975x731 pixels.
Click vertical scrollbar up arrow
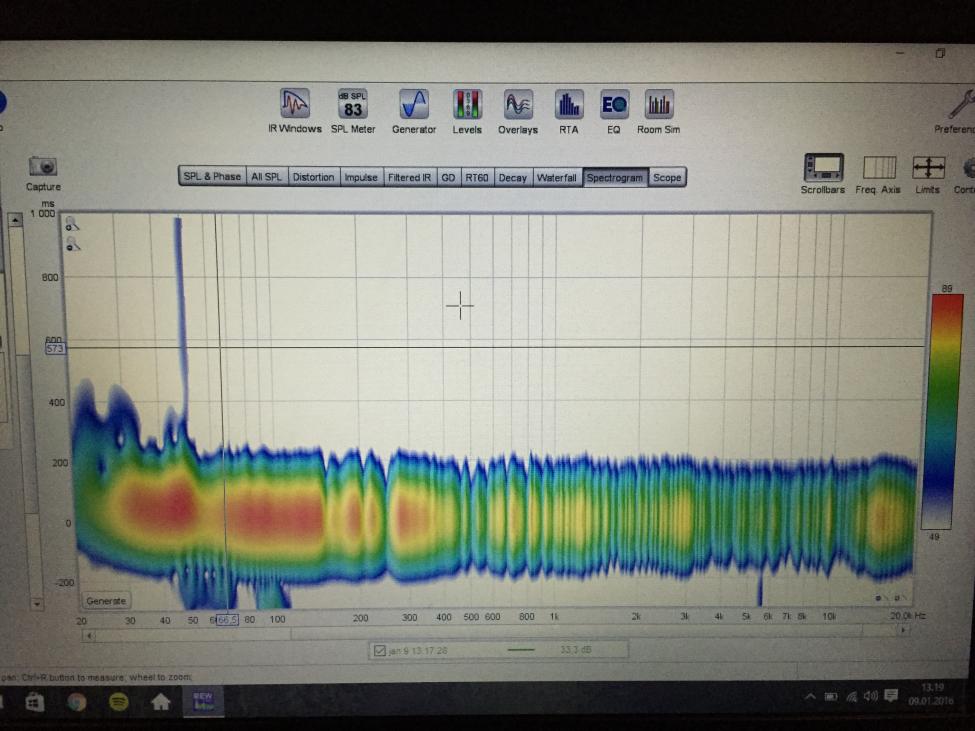(16, 219)
